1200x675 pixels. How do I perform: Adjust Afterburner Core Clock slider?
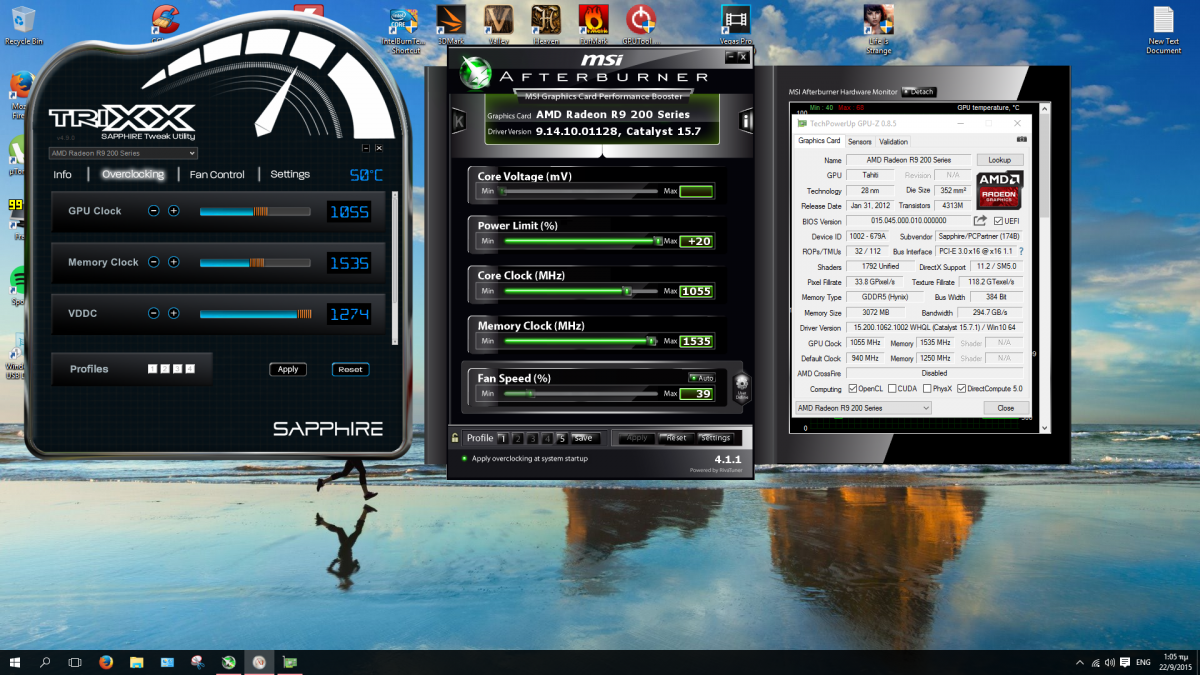pyautogui.click(x=581, y=291)
